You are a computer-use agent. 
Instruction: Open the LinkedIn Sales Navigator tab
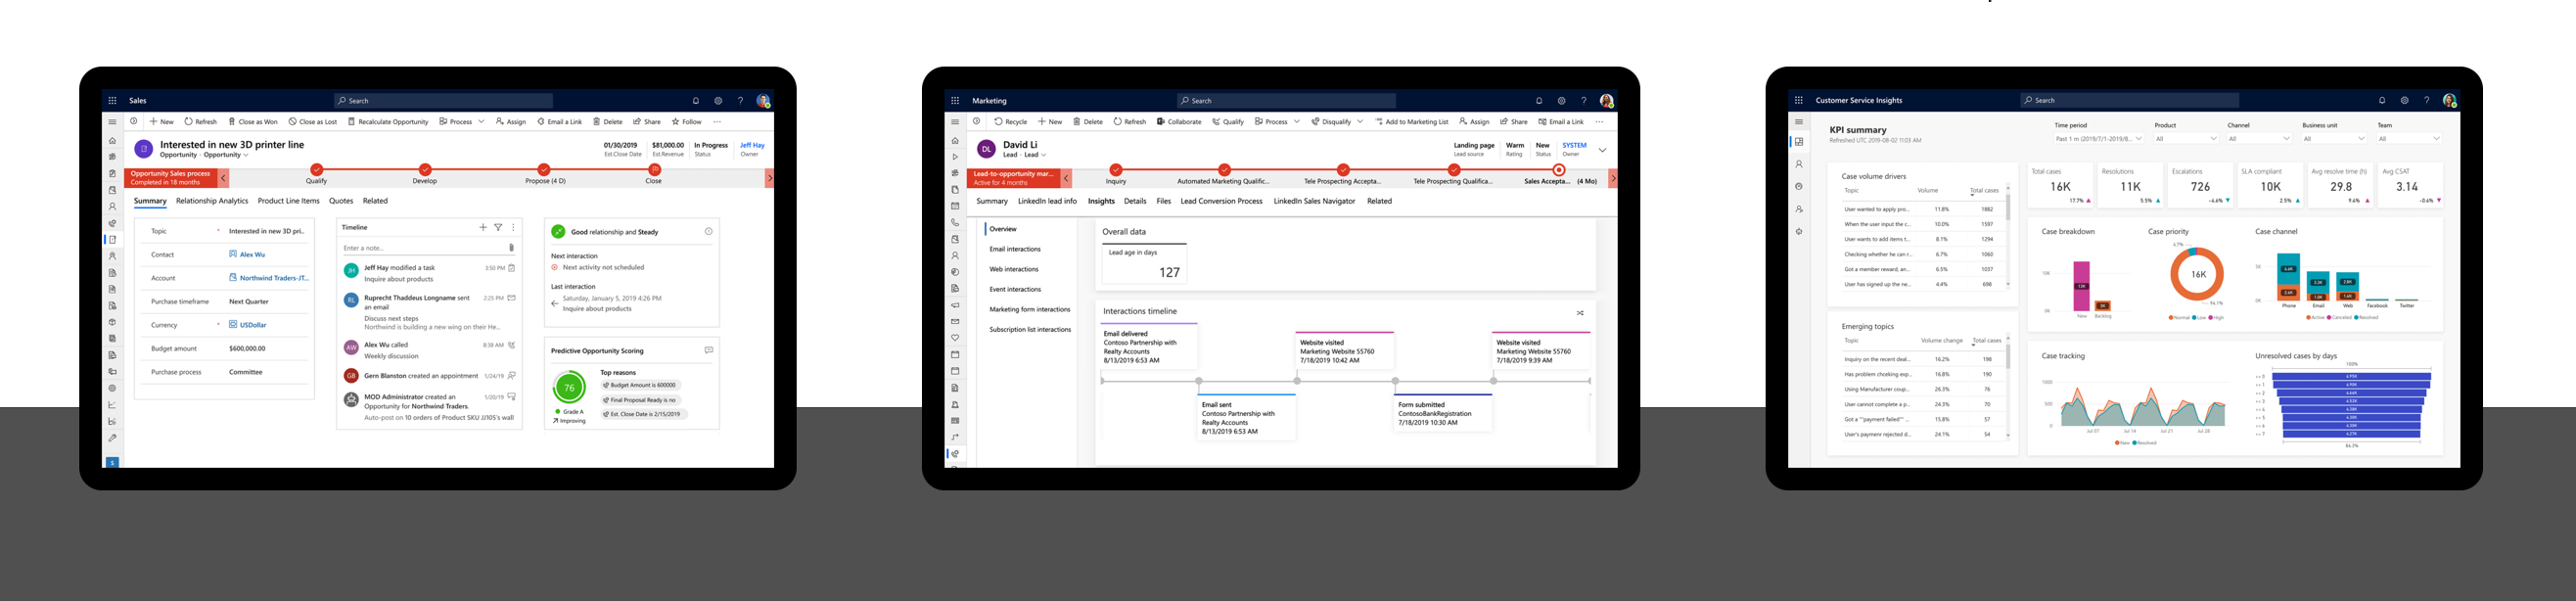click(x=1314, y=201)
